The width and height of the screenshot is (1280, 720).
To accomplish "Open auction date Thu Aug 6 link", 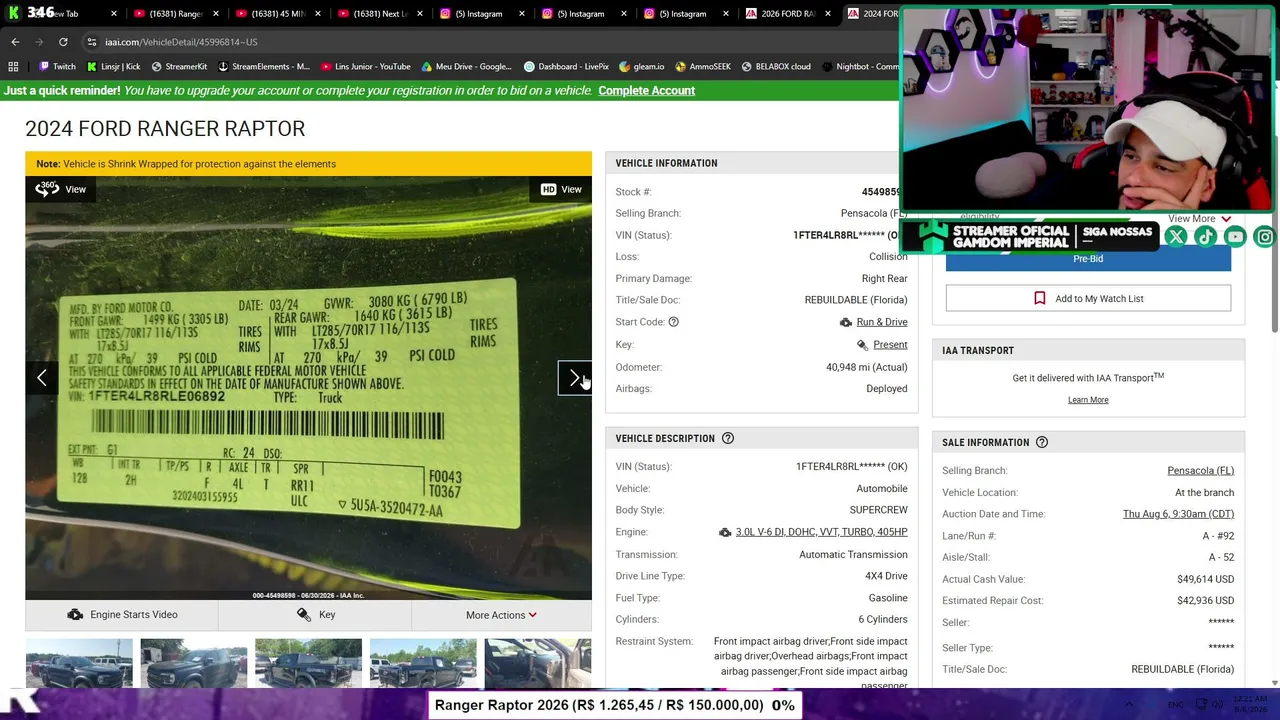I will (1178, 514).
